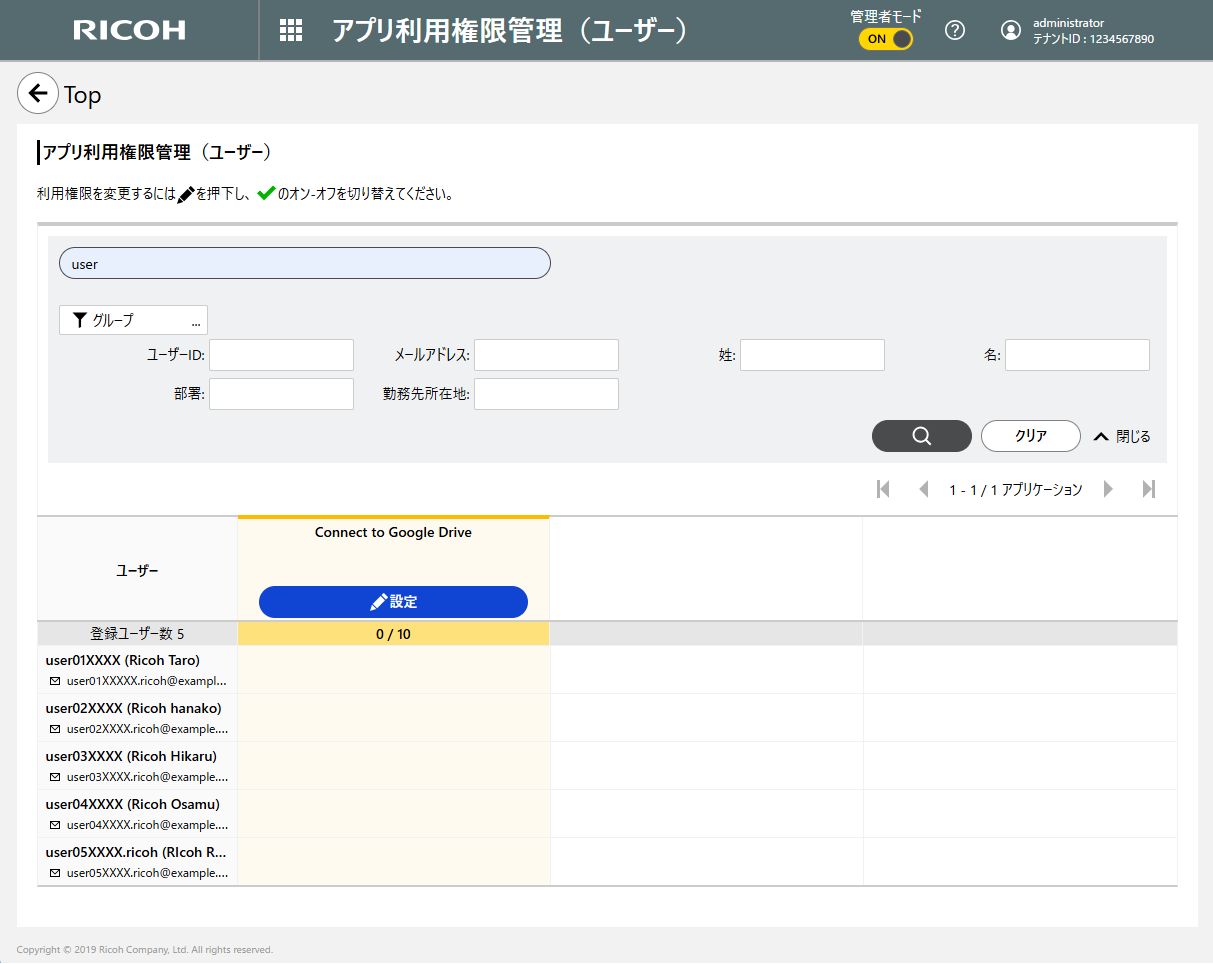Viewport: 1213px width, 964px height.
Task: Open the グループ filter dropdown
Action: pyautogui.click(x=133, y=320)
